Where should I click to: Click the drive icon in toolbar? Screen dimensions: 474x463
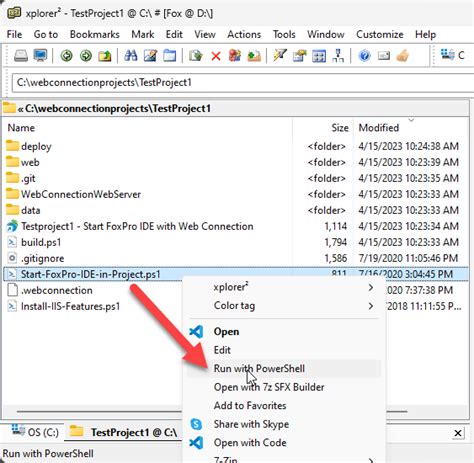coord(21,56)
